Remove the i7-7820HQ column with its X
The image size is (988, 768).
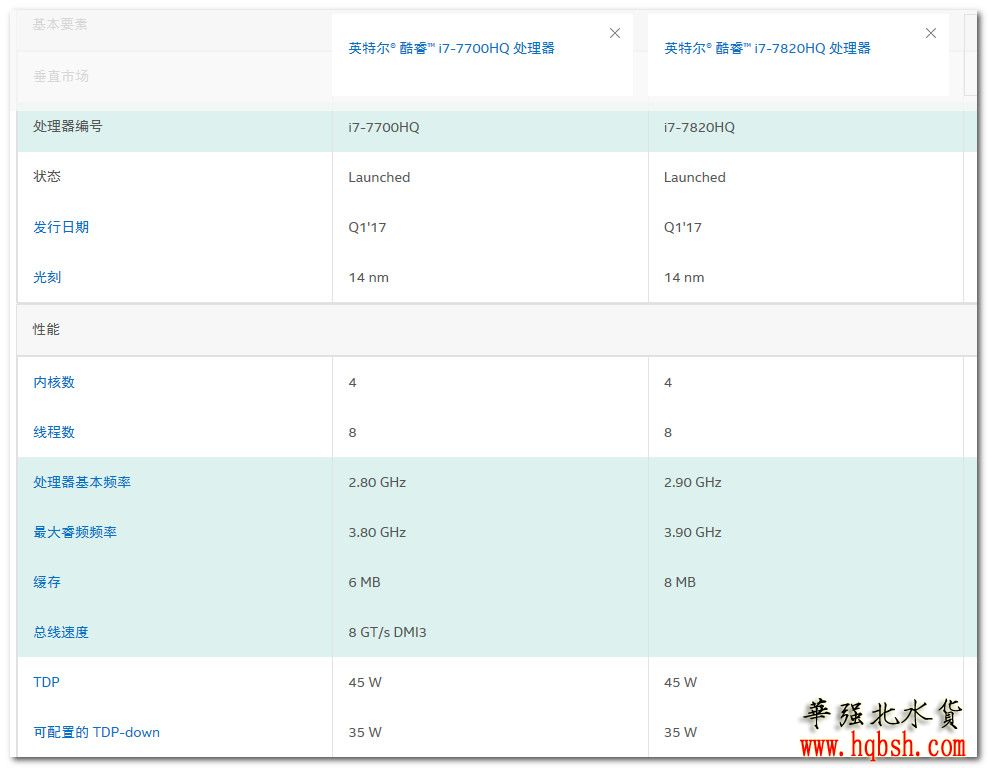pyautogui.click(x=930, y=33)
